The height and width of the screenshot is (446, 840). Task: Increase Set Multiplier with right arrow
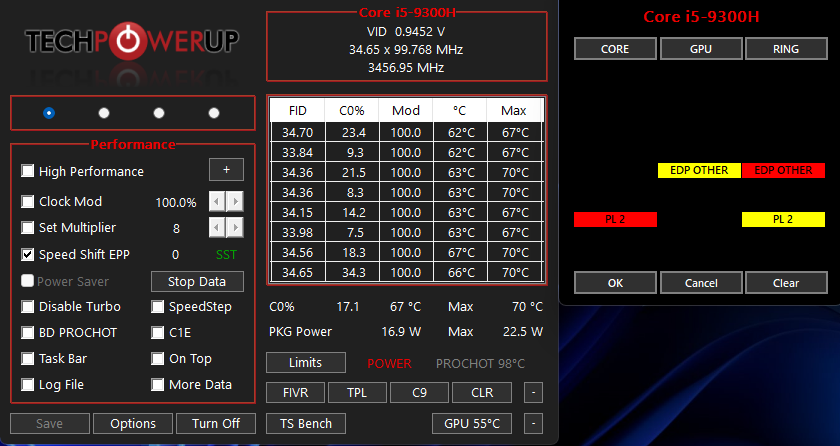pos(235,228)
